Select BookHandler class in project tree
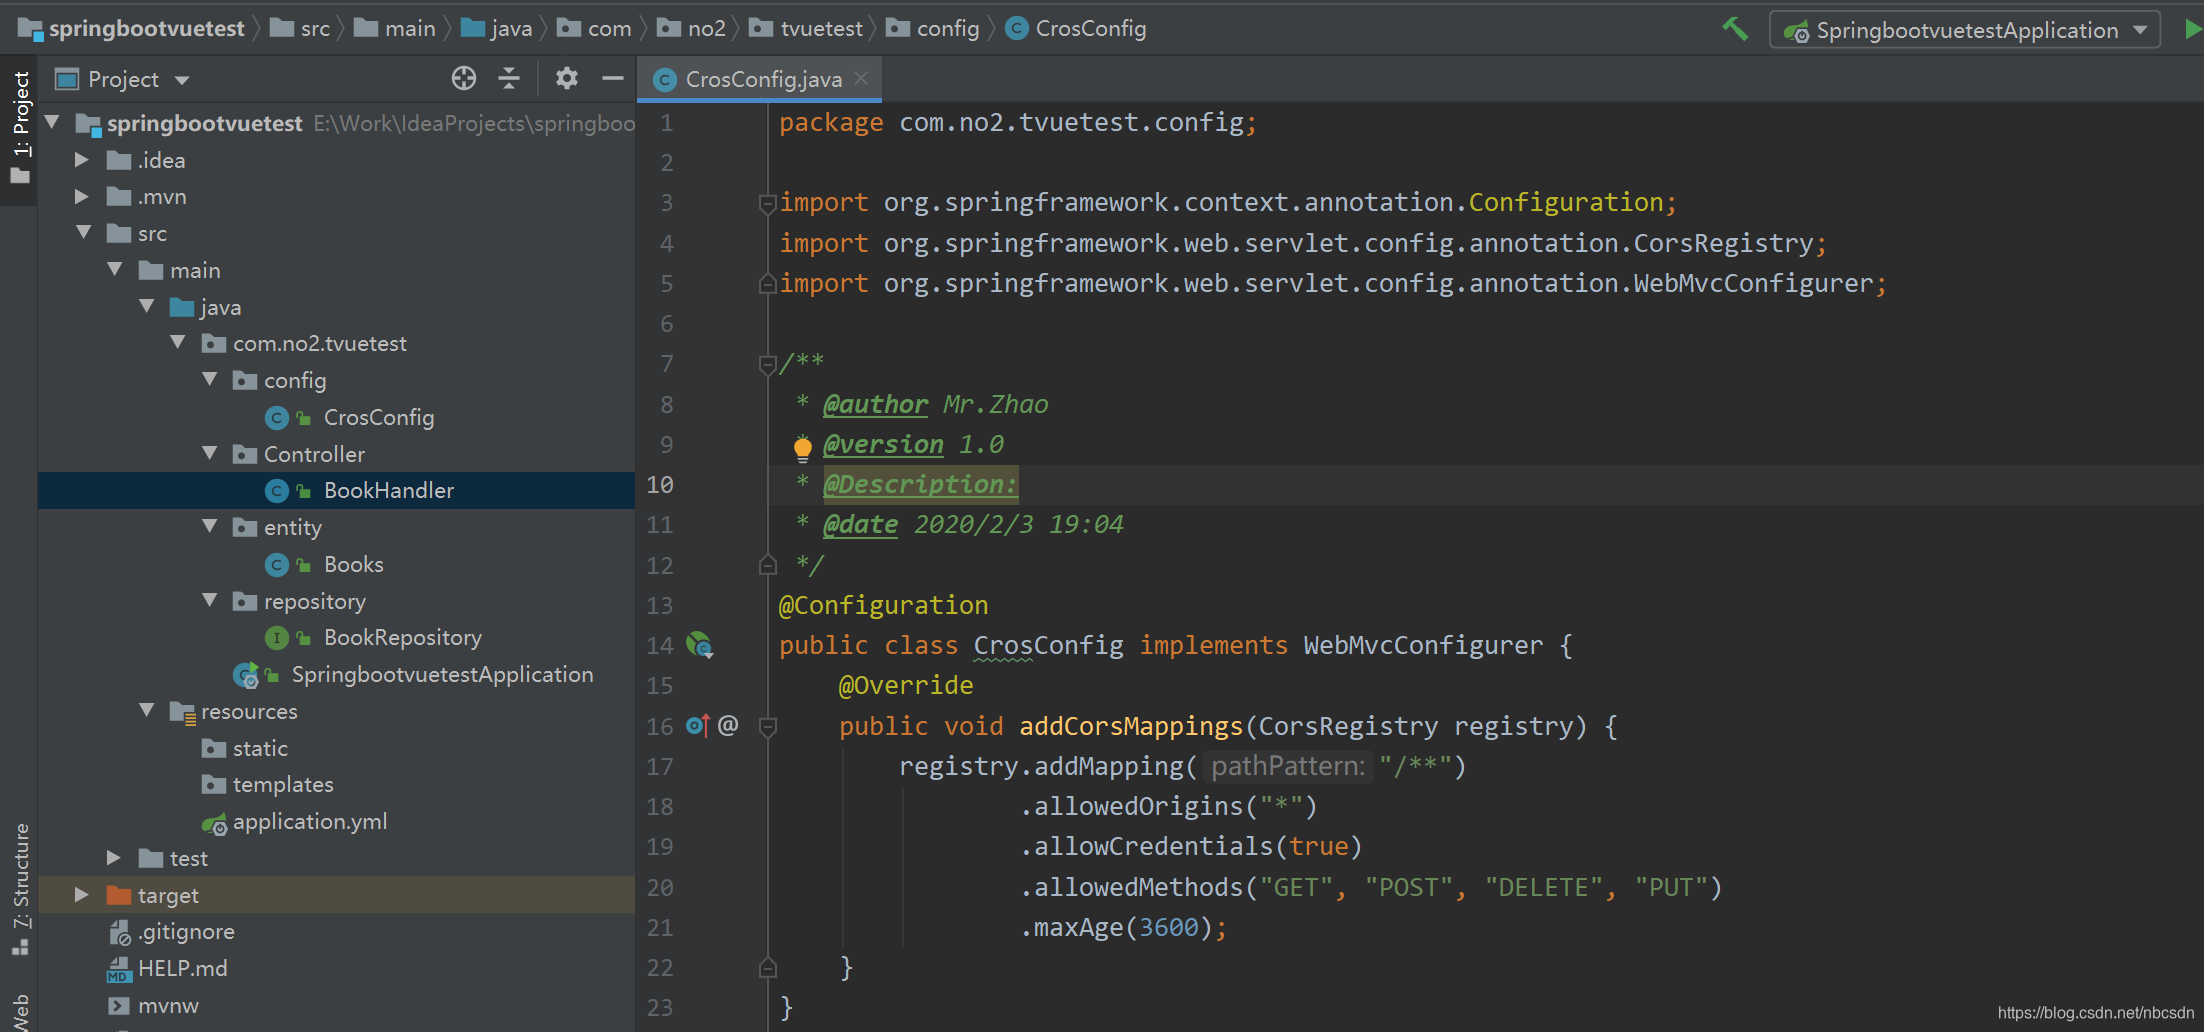This screenshot has width=2204, height=1032. [x=388, y=490]
